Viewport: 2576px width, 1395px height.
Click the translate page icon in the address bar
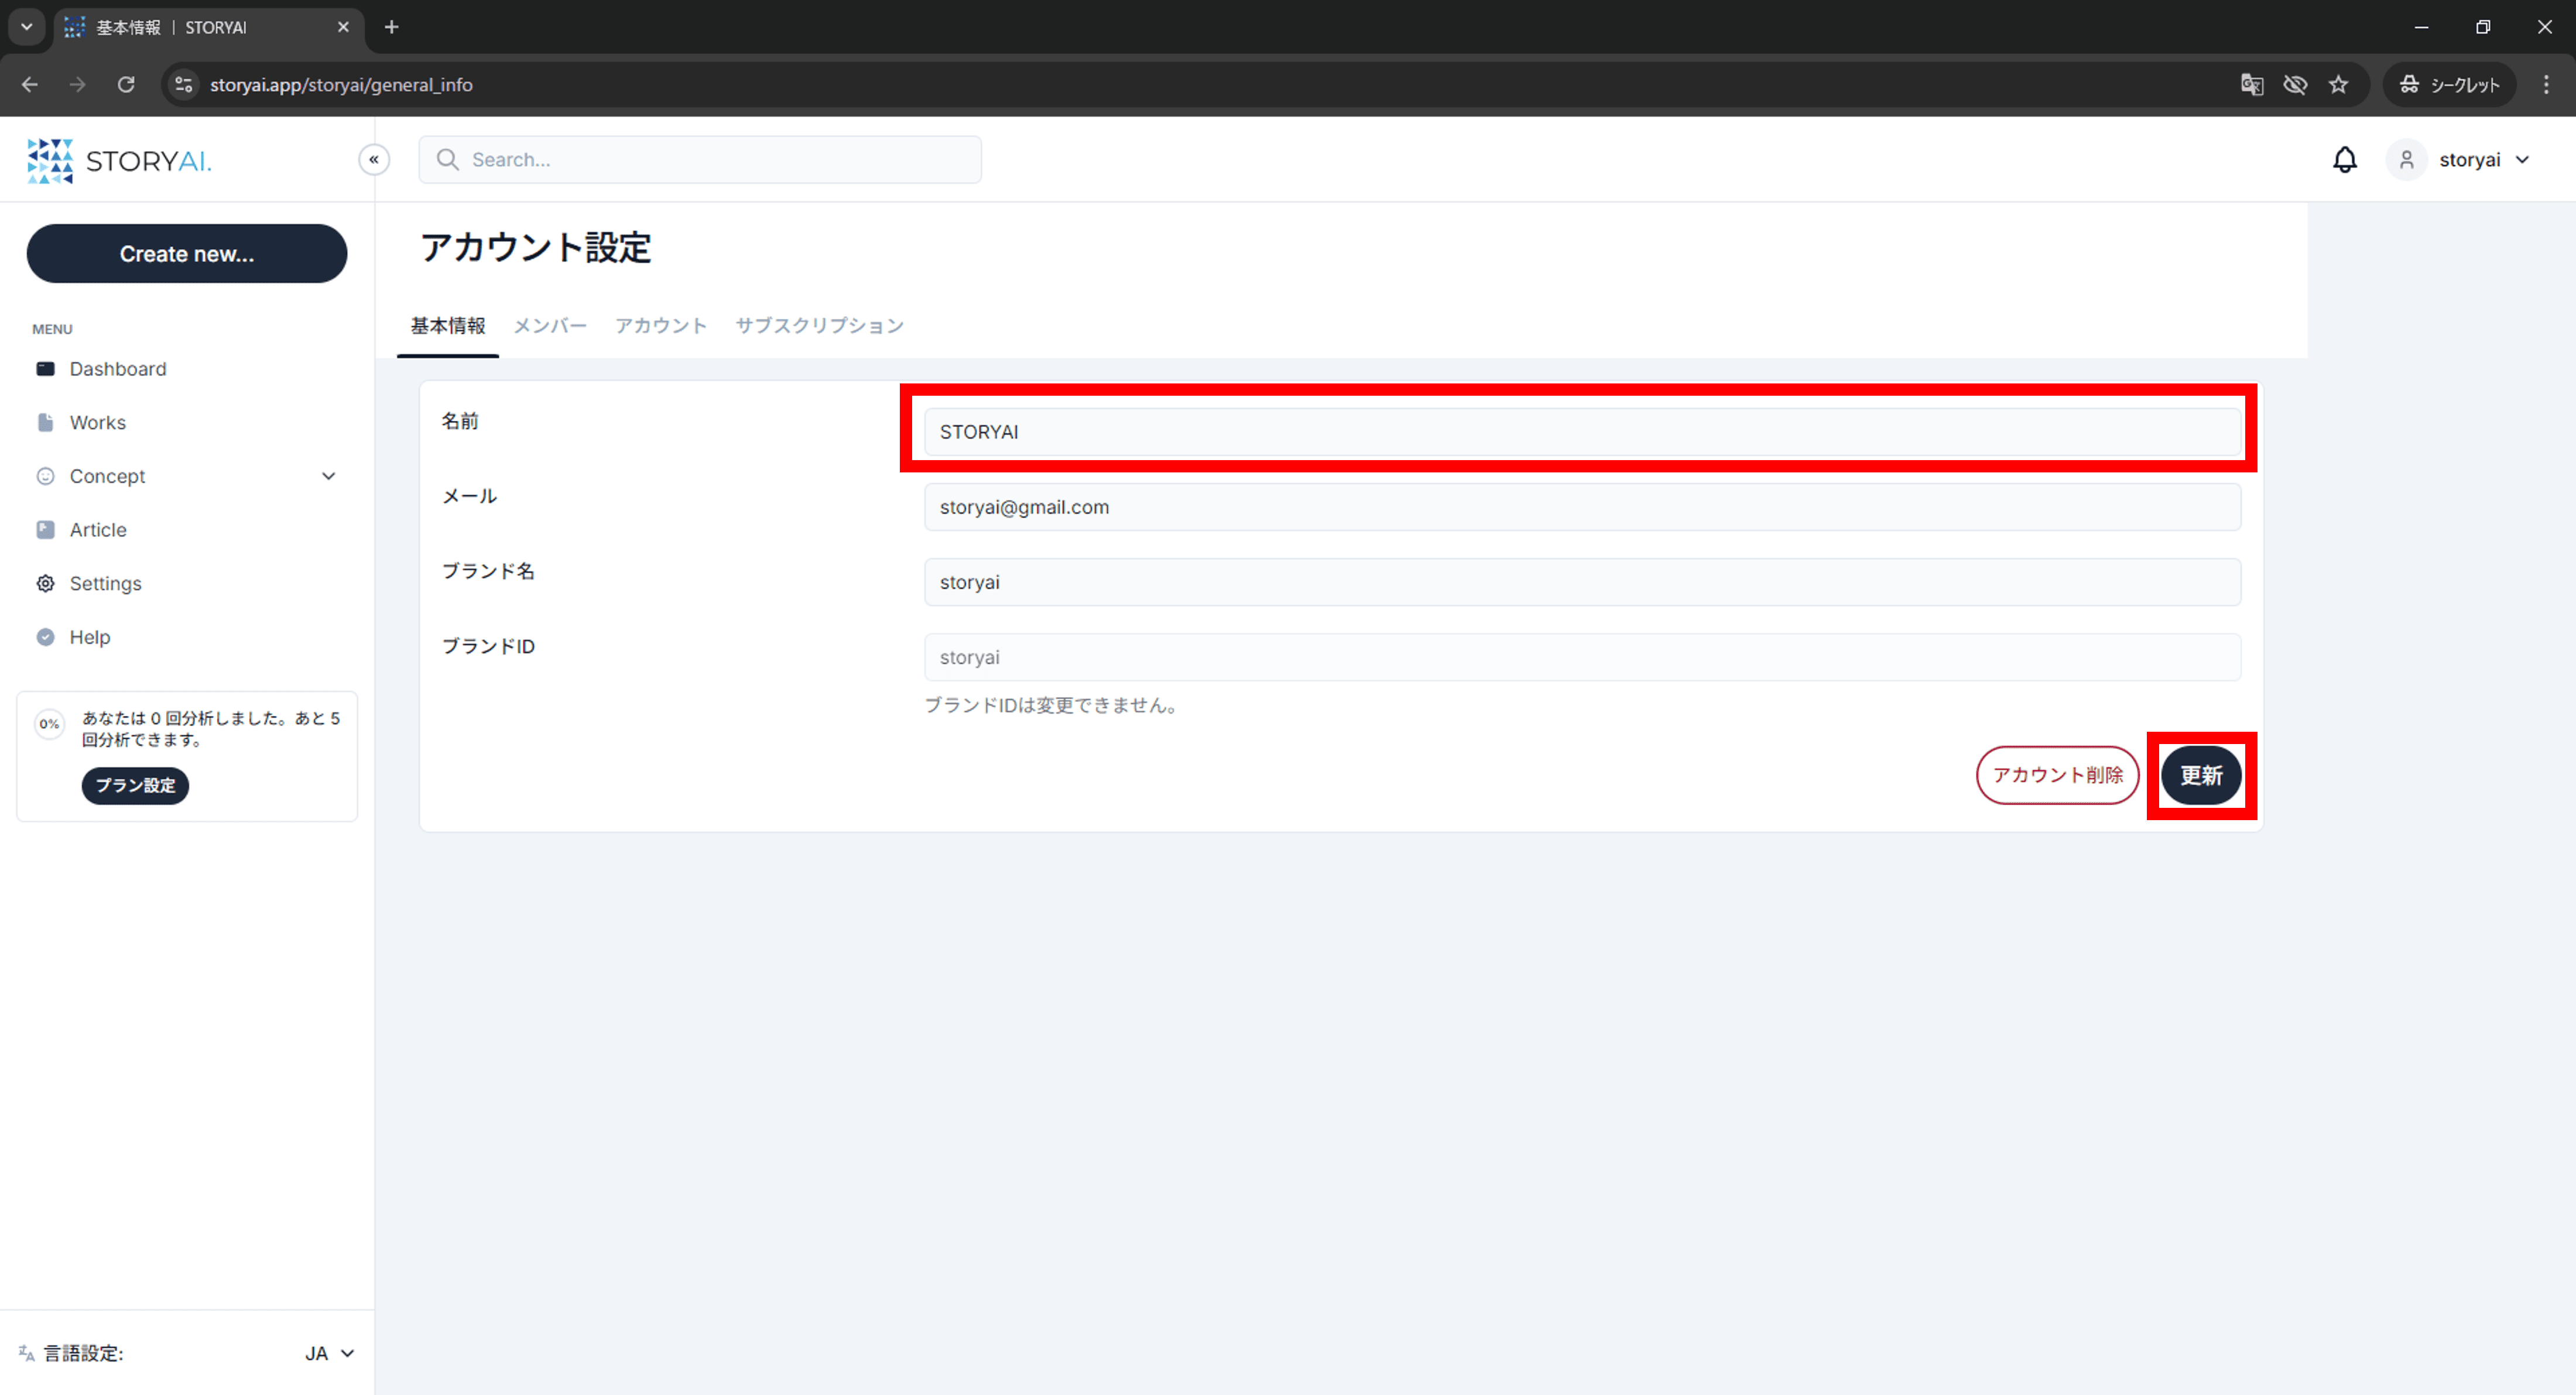2251,85
